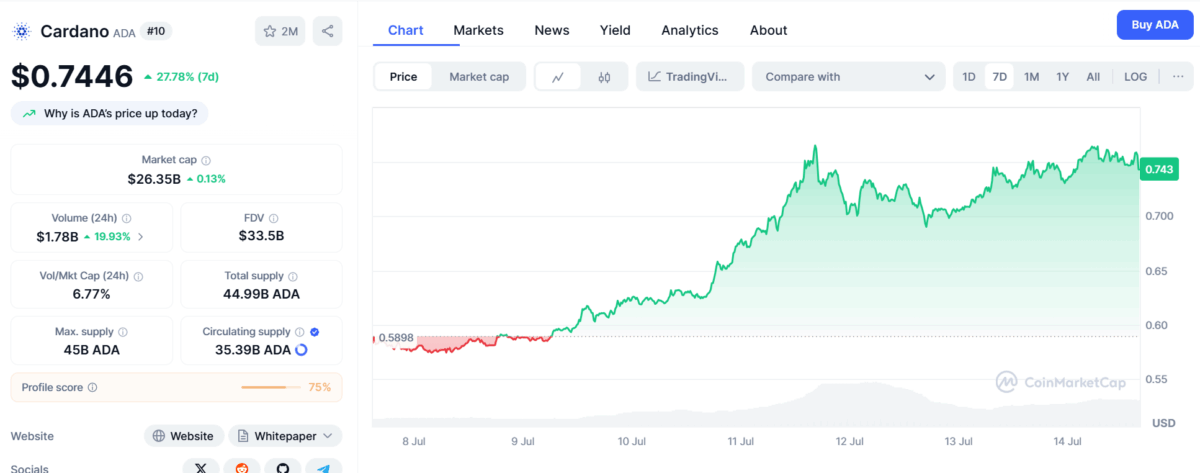Image resolution: width=1200 pixels, height=473 pixels.
Task: Click the 0.743 current price label on chart
Action: [1160, 168]
